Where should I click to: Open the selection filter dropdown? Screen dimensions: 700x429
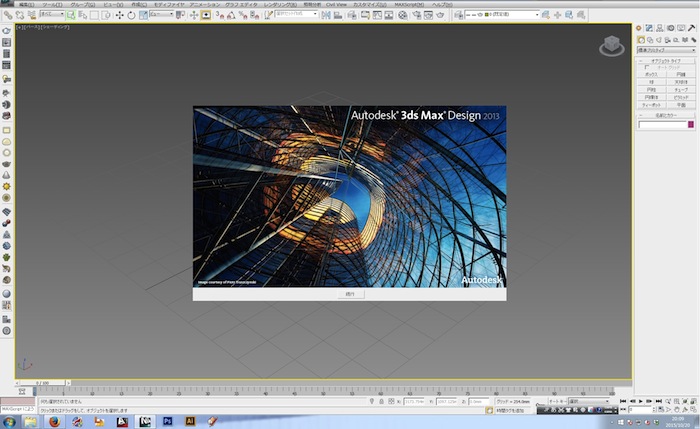[x=52, y=16]
